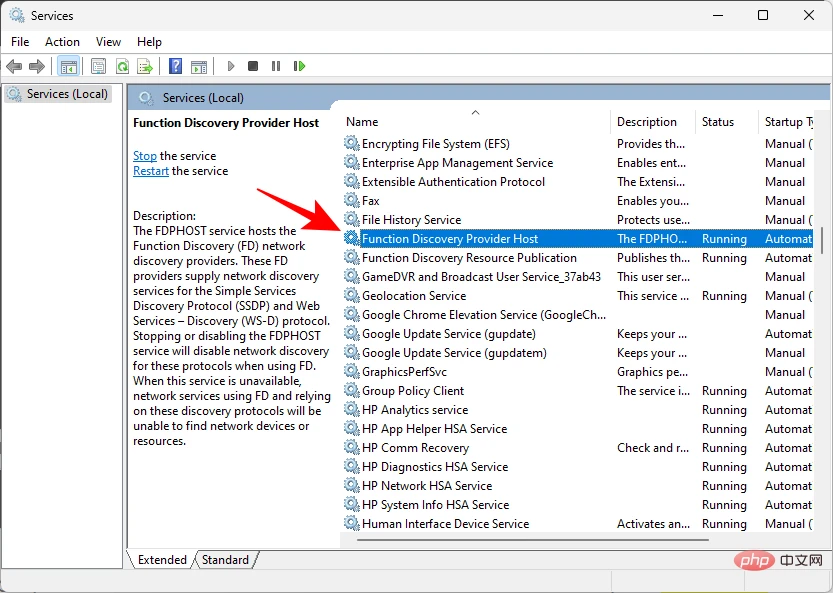The height and width of the screenshot is (593, 833).
Task: Go back using toolbar arrow
Action: tap(14, 66)
